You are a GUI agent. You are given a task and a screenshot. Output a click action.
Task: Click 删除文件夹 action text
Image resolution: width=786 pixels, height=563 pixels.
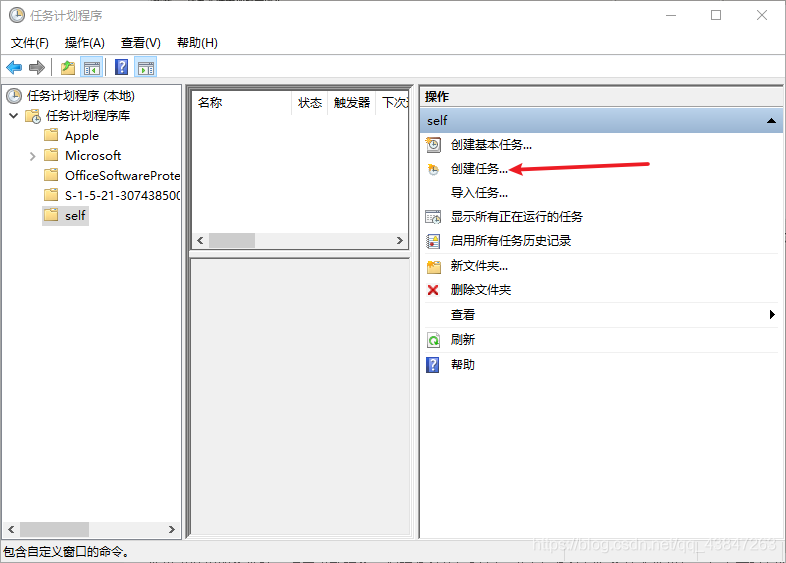pyautogui.click(x=481, y=290)
